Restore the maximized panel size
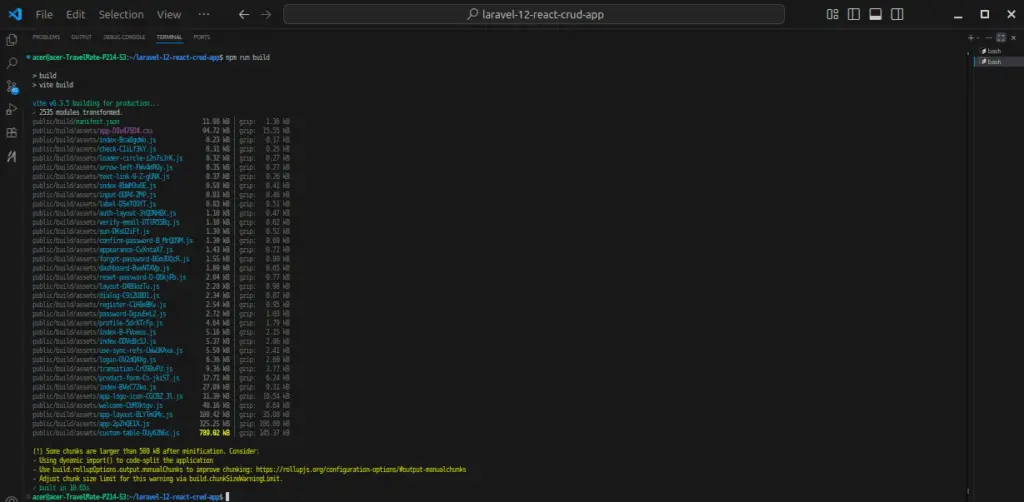 (x=1000, y=37)
